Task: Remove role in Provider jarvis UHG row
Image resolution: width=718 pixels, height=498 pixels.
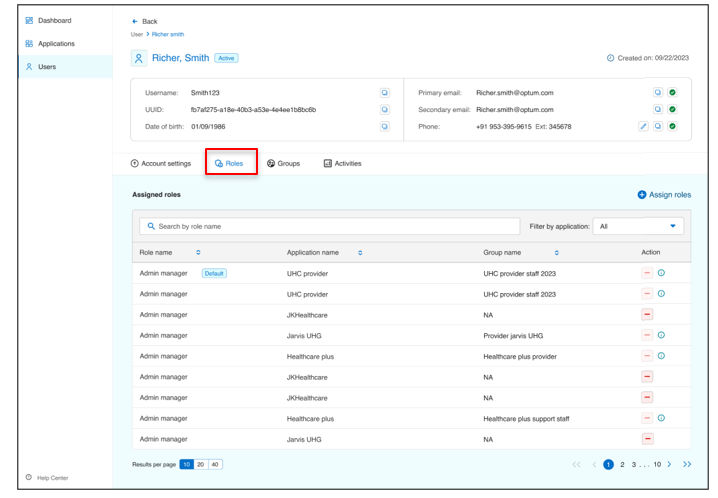Action: coord(647,336)
